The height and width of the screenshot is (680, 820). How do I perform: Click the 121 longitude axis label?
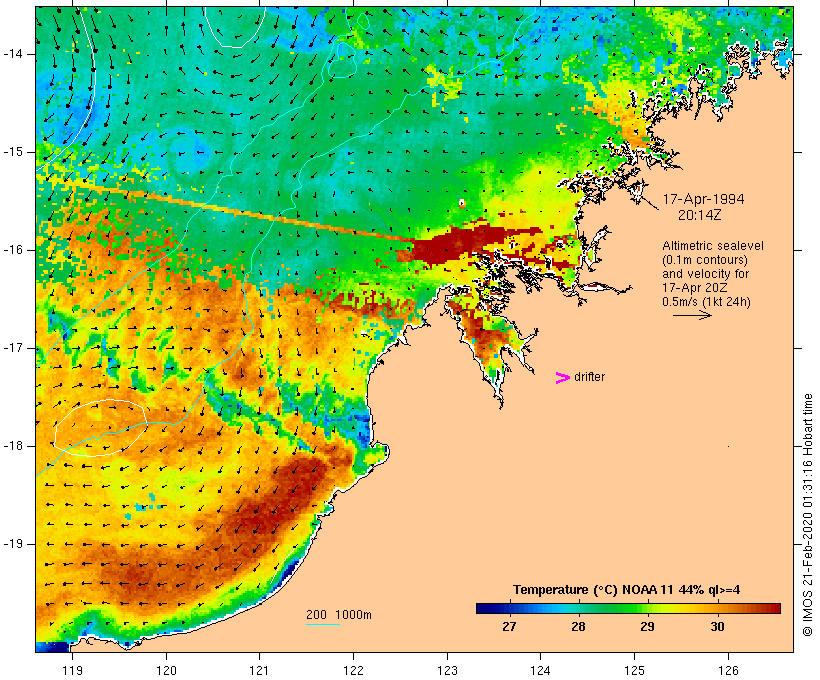pyautogui.click(x=259, y=671)
